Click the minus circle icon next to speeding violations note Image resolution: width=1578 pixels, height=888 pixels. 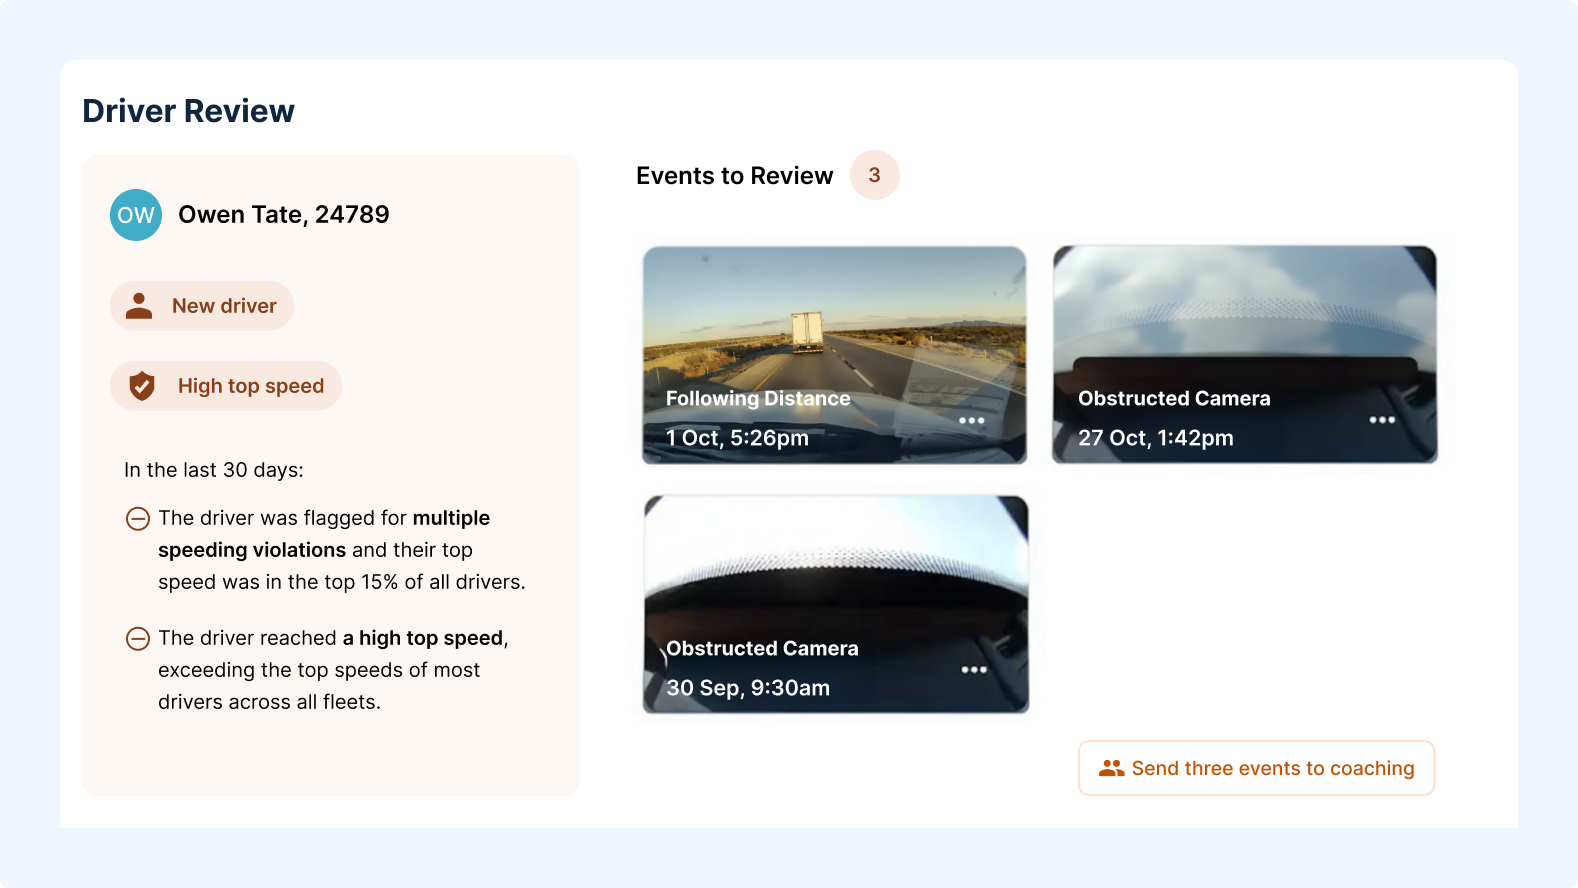[138, 519]
